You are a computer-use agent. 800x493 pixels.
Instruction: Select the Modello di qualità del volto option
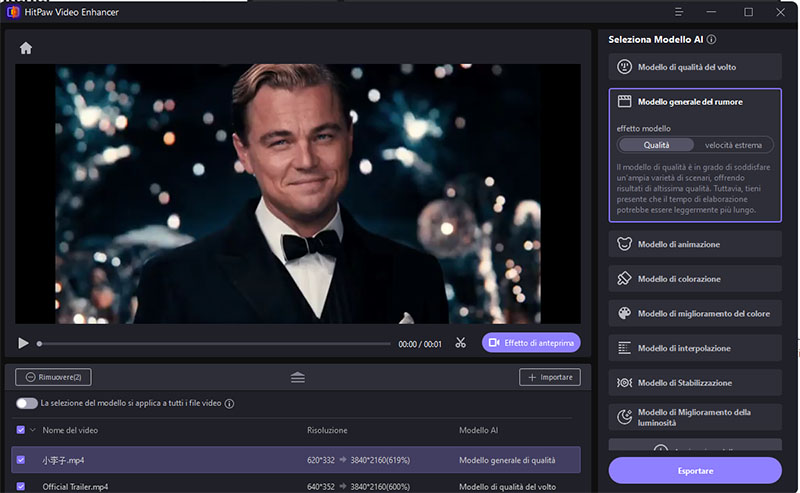pyautogui.click(x=695, y=67)
